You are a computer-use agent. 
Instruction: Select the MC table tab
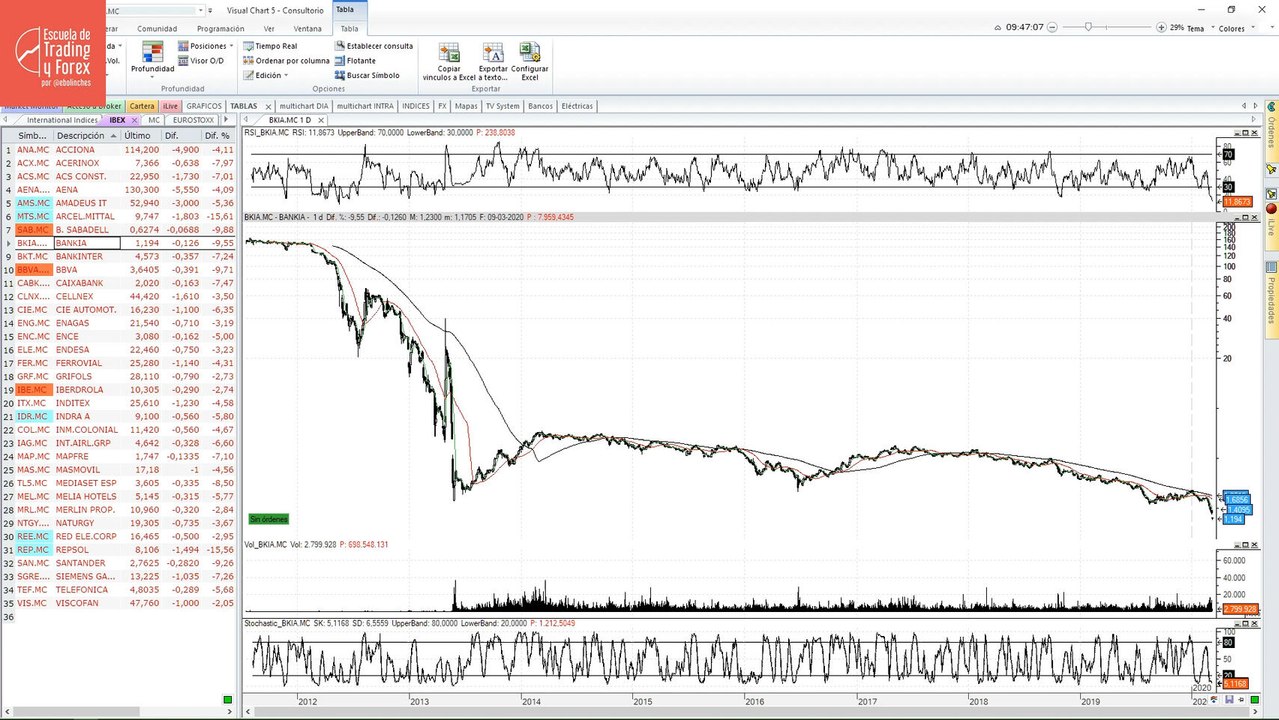154,120
